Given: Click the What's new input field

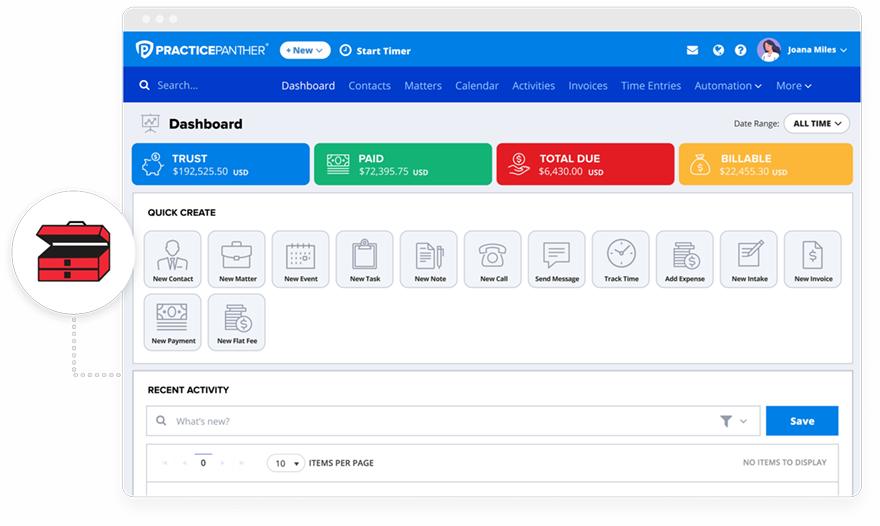Looking at the screenshot, I should [440, 421].
